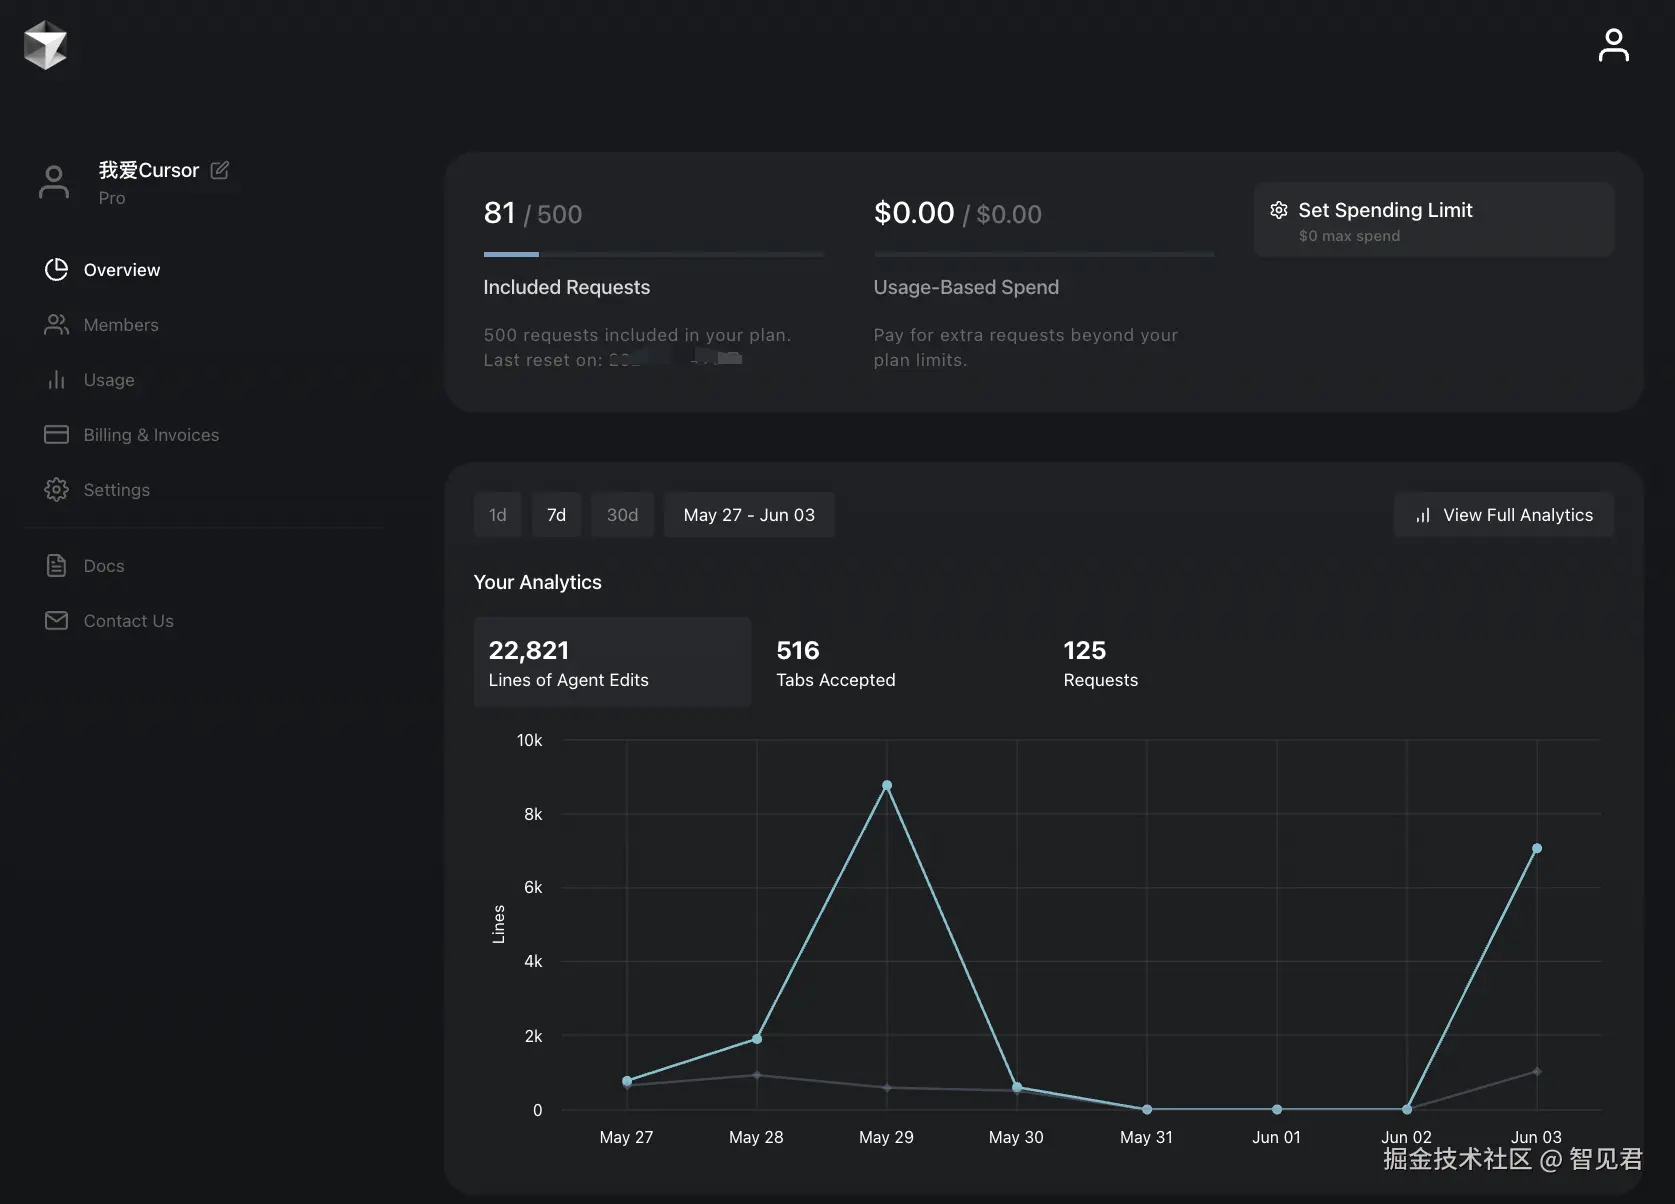
Task: Click the Pro plan label
Action: coord(112,198)
